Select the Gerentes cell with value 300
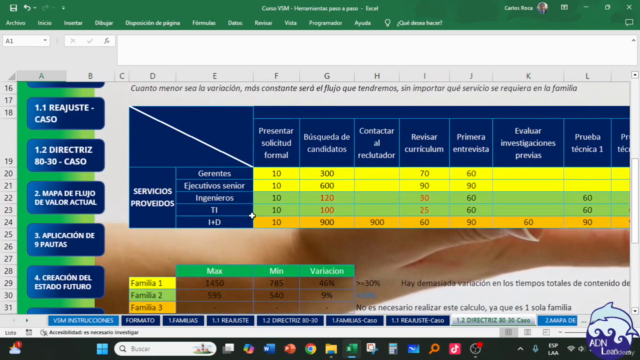This screenshot has width=640, height=360. 327,173
